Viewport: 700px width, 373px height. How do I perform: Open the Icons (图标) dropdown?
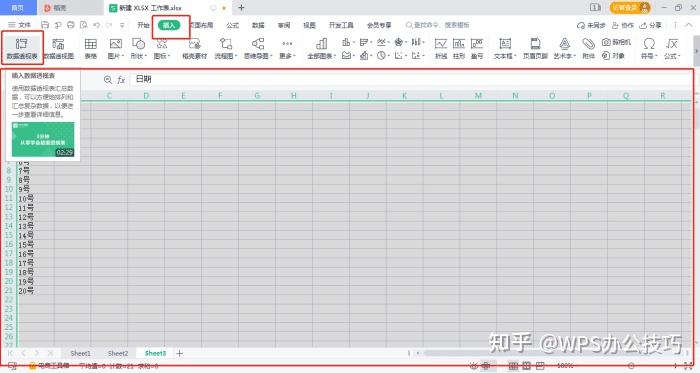(162, 48)
